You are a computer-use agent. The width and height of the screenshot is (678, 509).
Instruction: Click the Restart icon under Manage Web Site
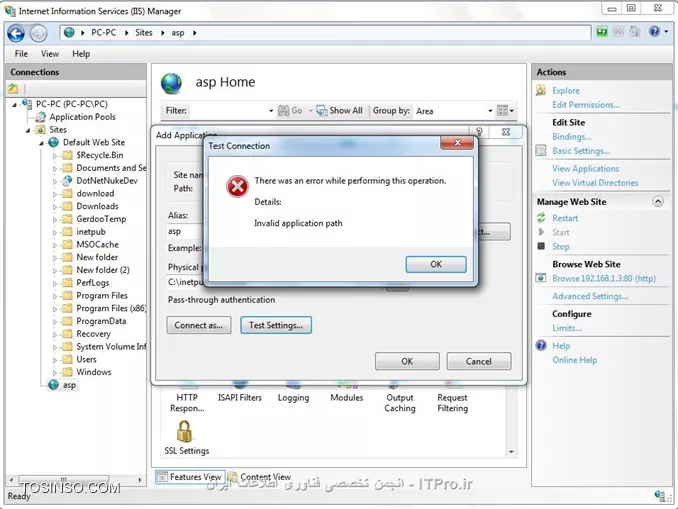(x=541, y=218)
